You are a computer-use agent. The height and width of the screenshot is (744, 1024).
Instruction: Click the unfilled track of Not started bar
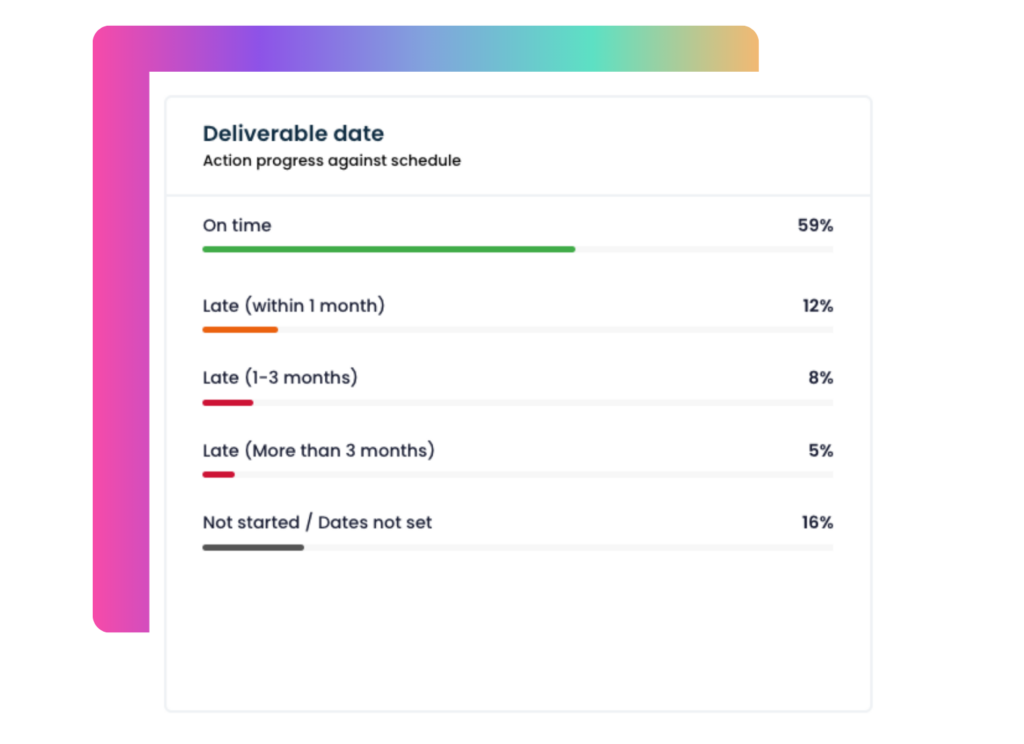click(x=568, y=547)
